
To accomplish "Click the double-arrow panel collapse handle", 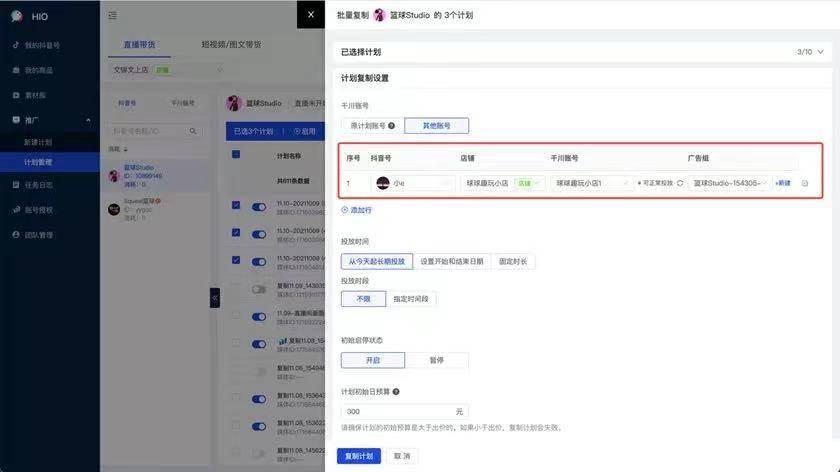I will click(x=214, y=297).
